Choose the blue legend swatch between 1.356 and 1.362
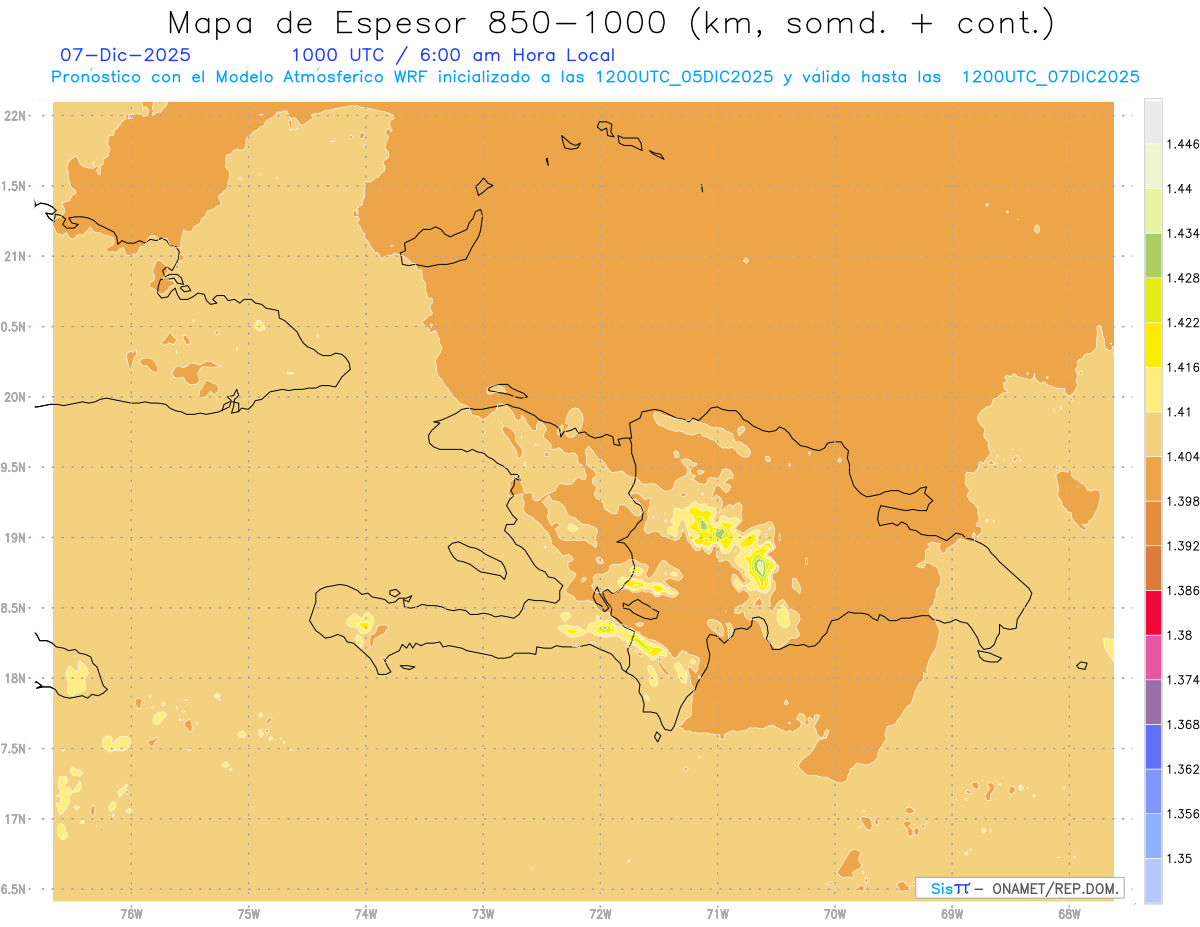 (x=1153, y=791)
